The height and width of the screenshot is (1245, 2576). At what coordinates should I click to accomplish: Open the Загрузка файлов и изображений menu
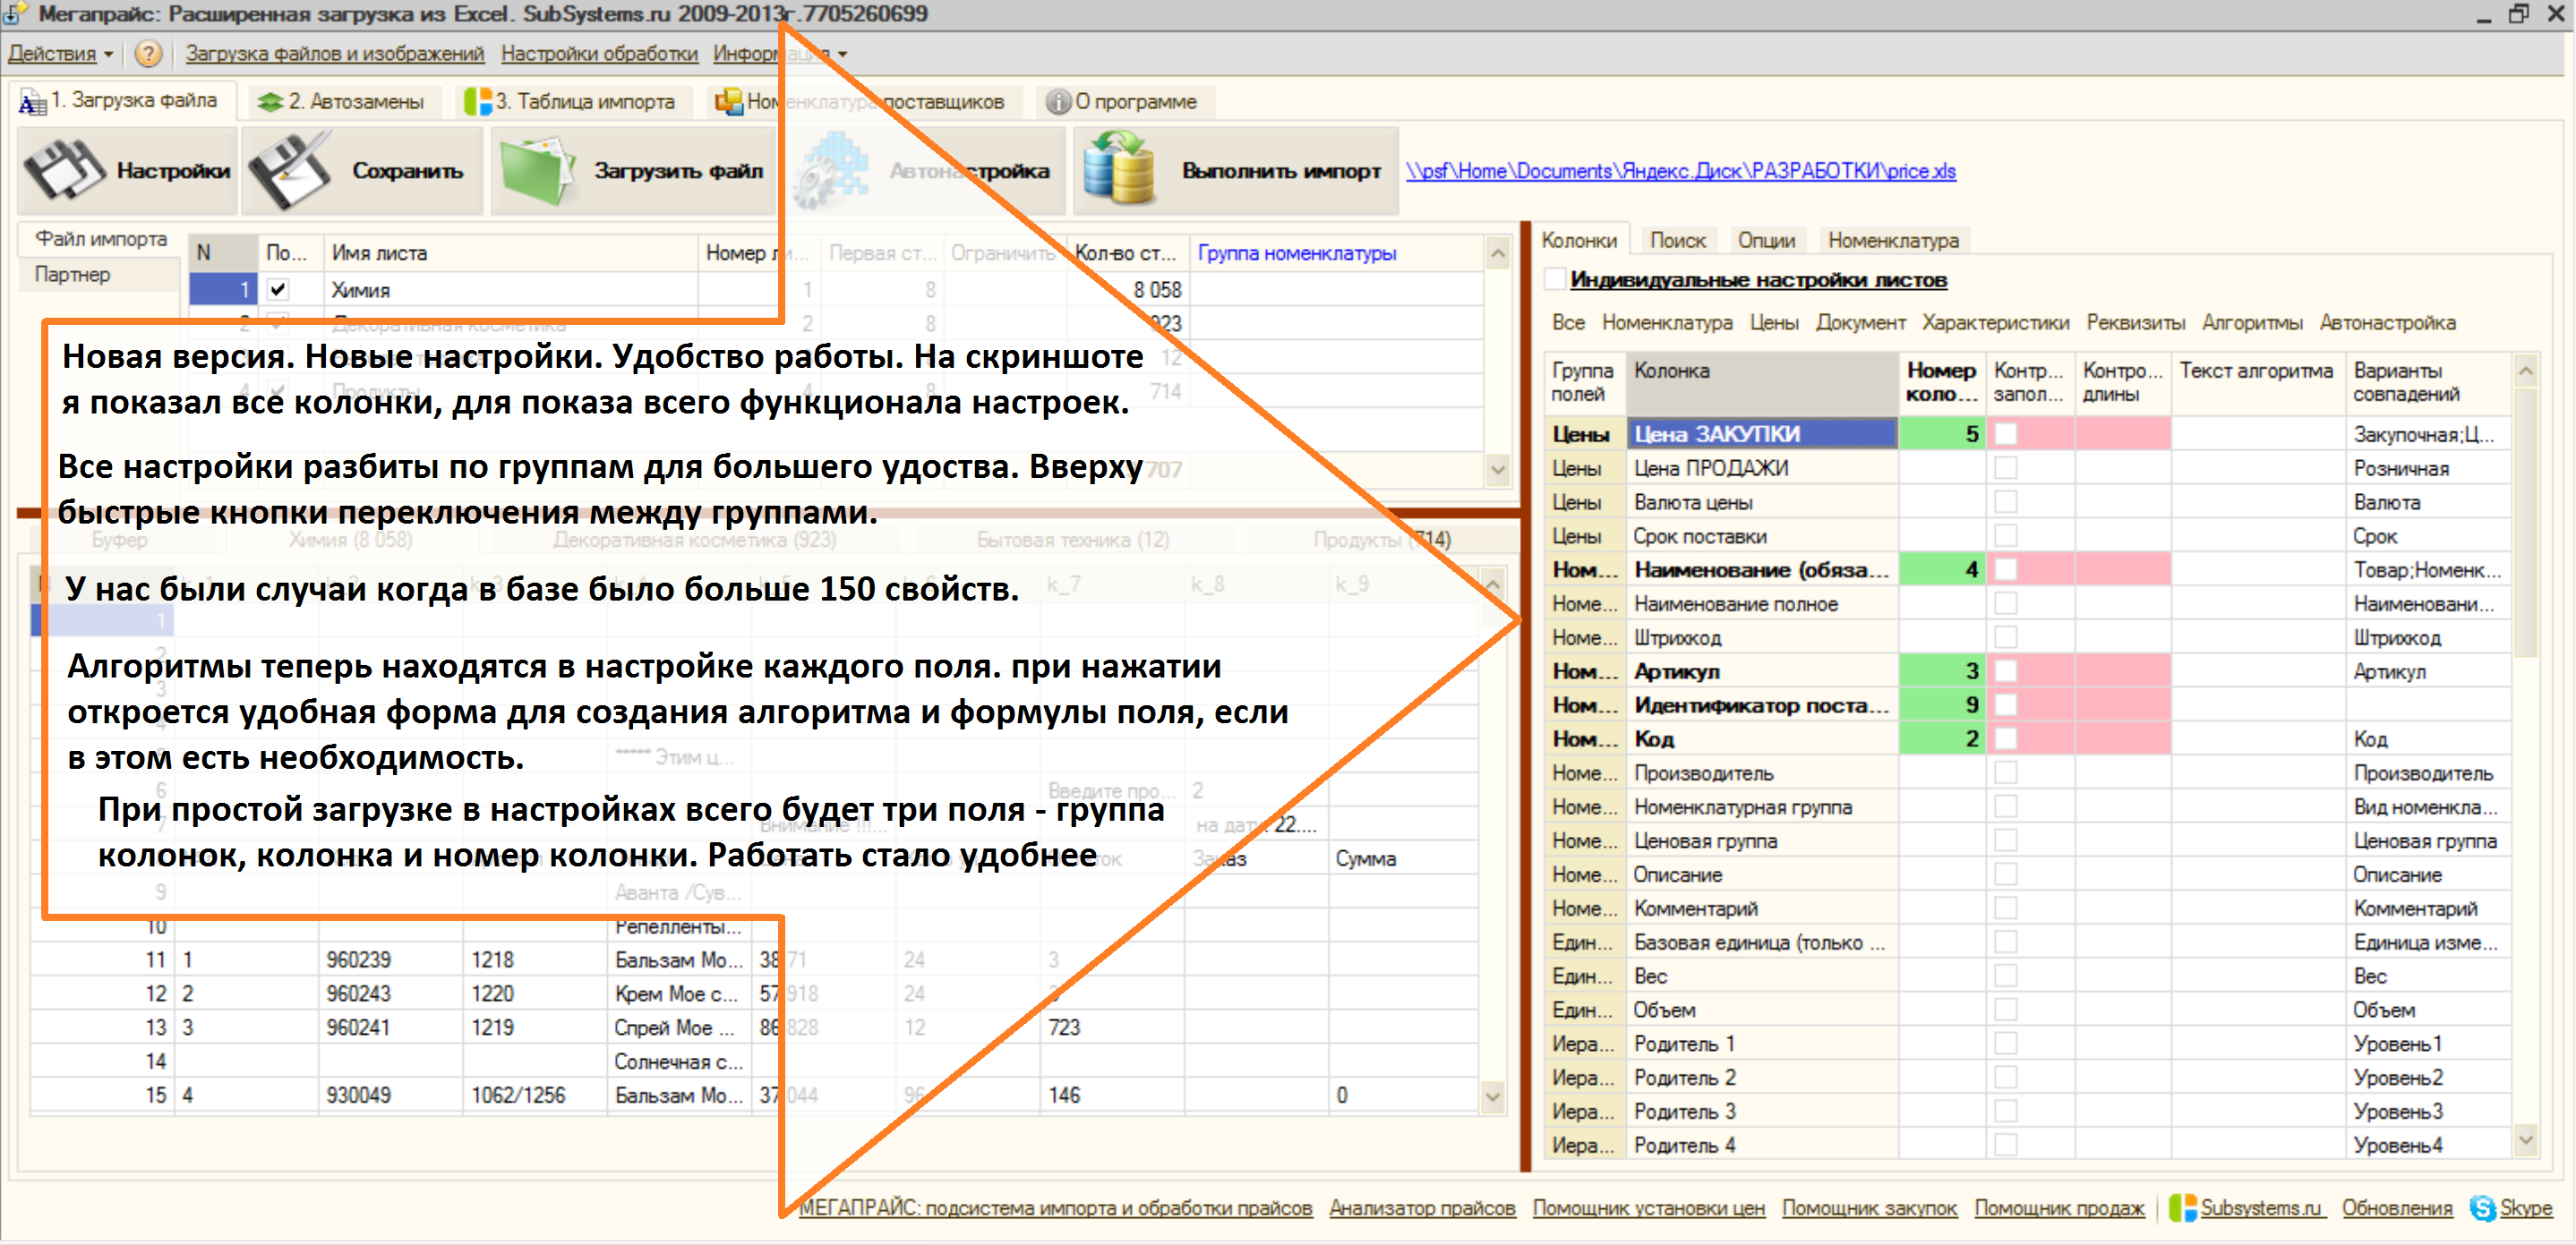[335, 53]
